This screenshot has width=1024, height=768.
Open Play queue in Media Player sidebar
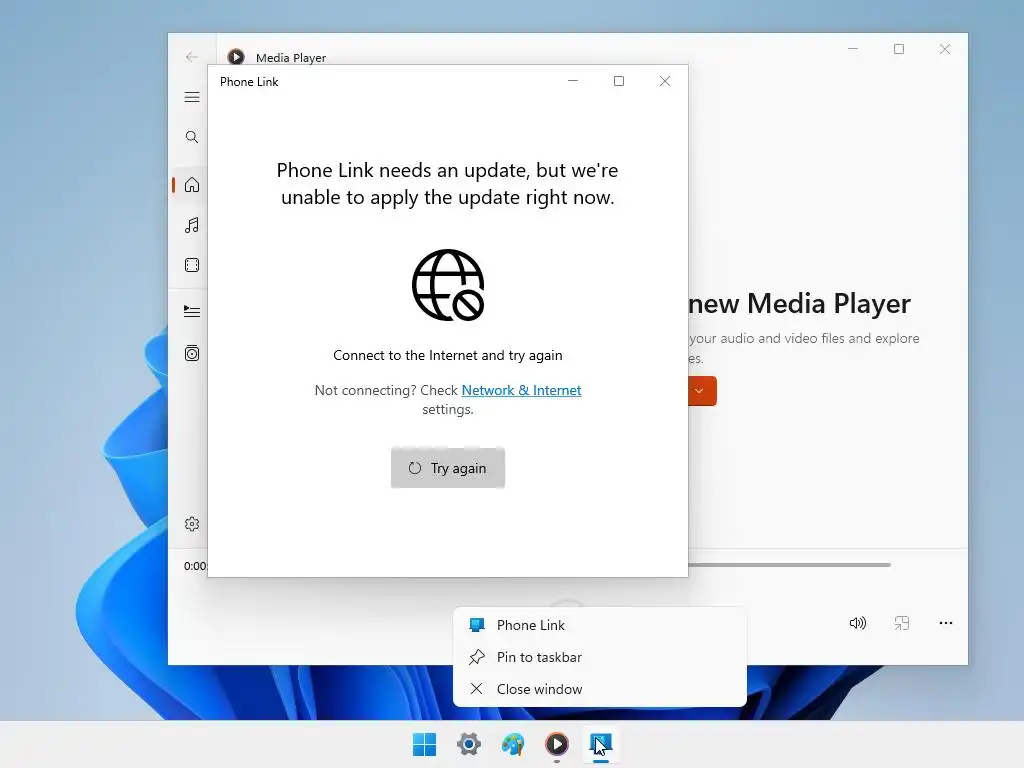(192, 312)
